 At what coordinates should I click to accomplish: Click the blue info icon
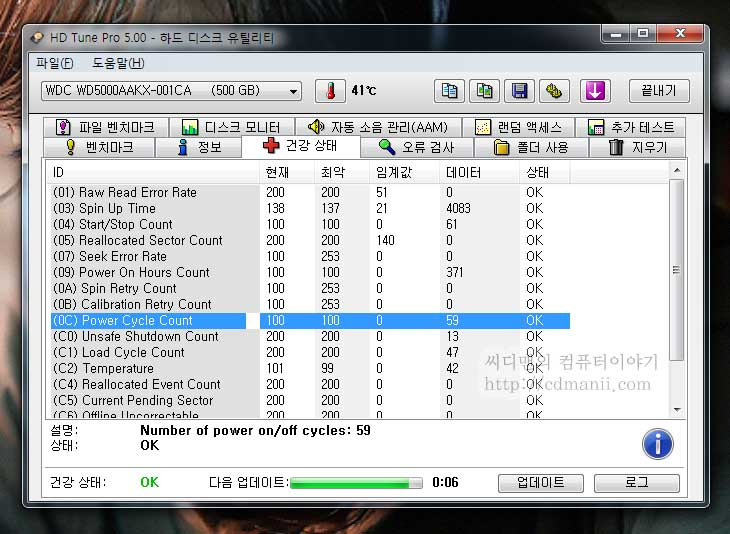pyautogui.click(x=657, y=444)
